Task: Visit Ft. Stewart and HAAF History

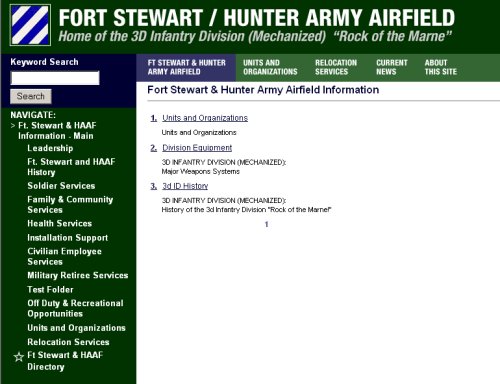Action: point(71,167)
